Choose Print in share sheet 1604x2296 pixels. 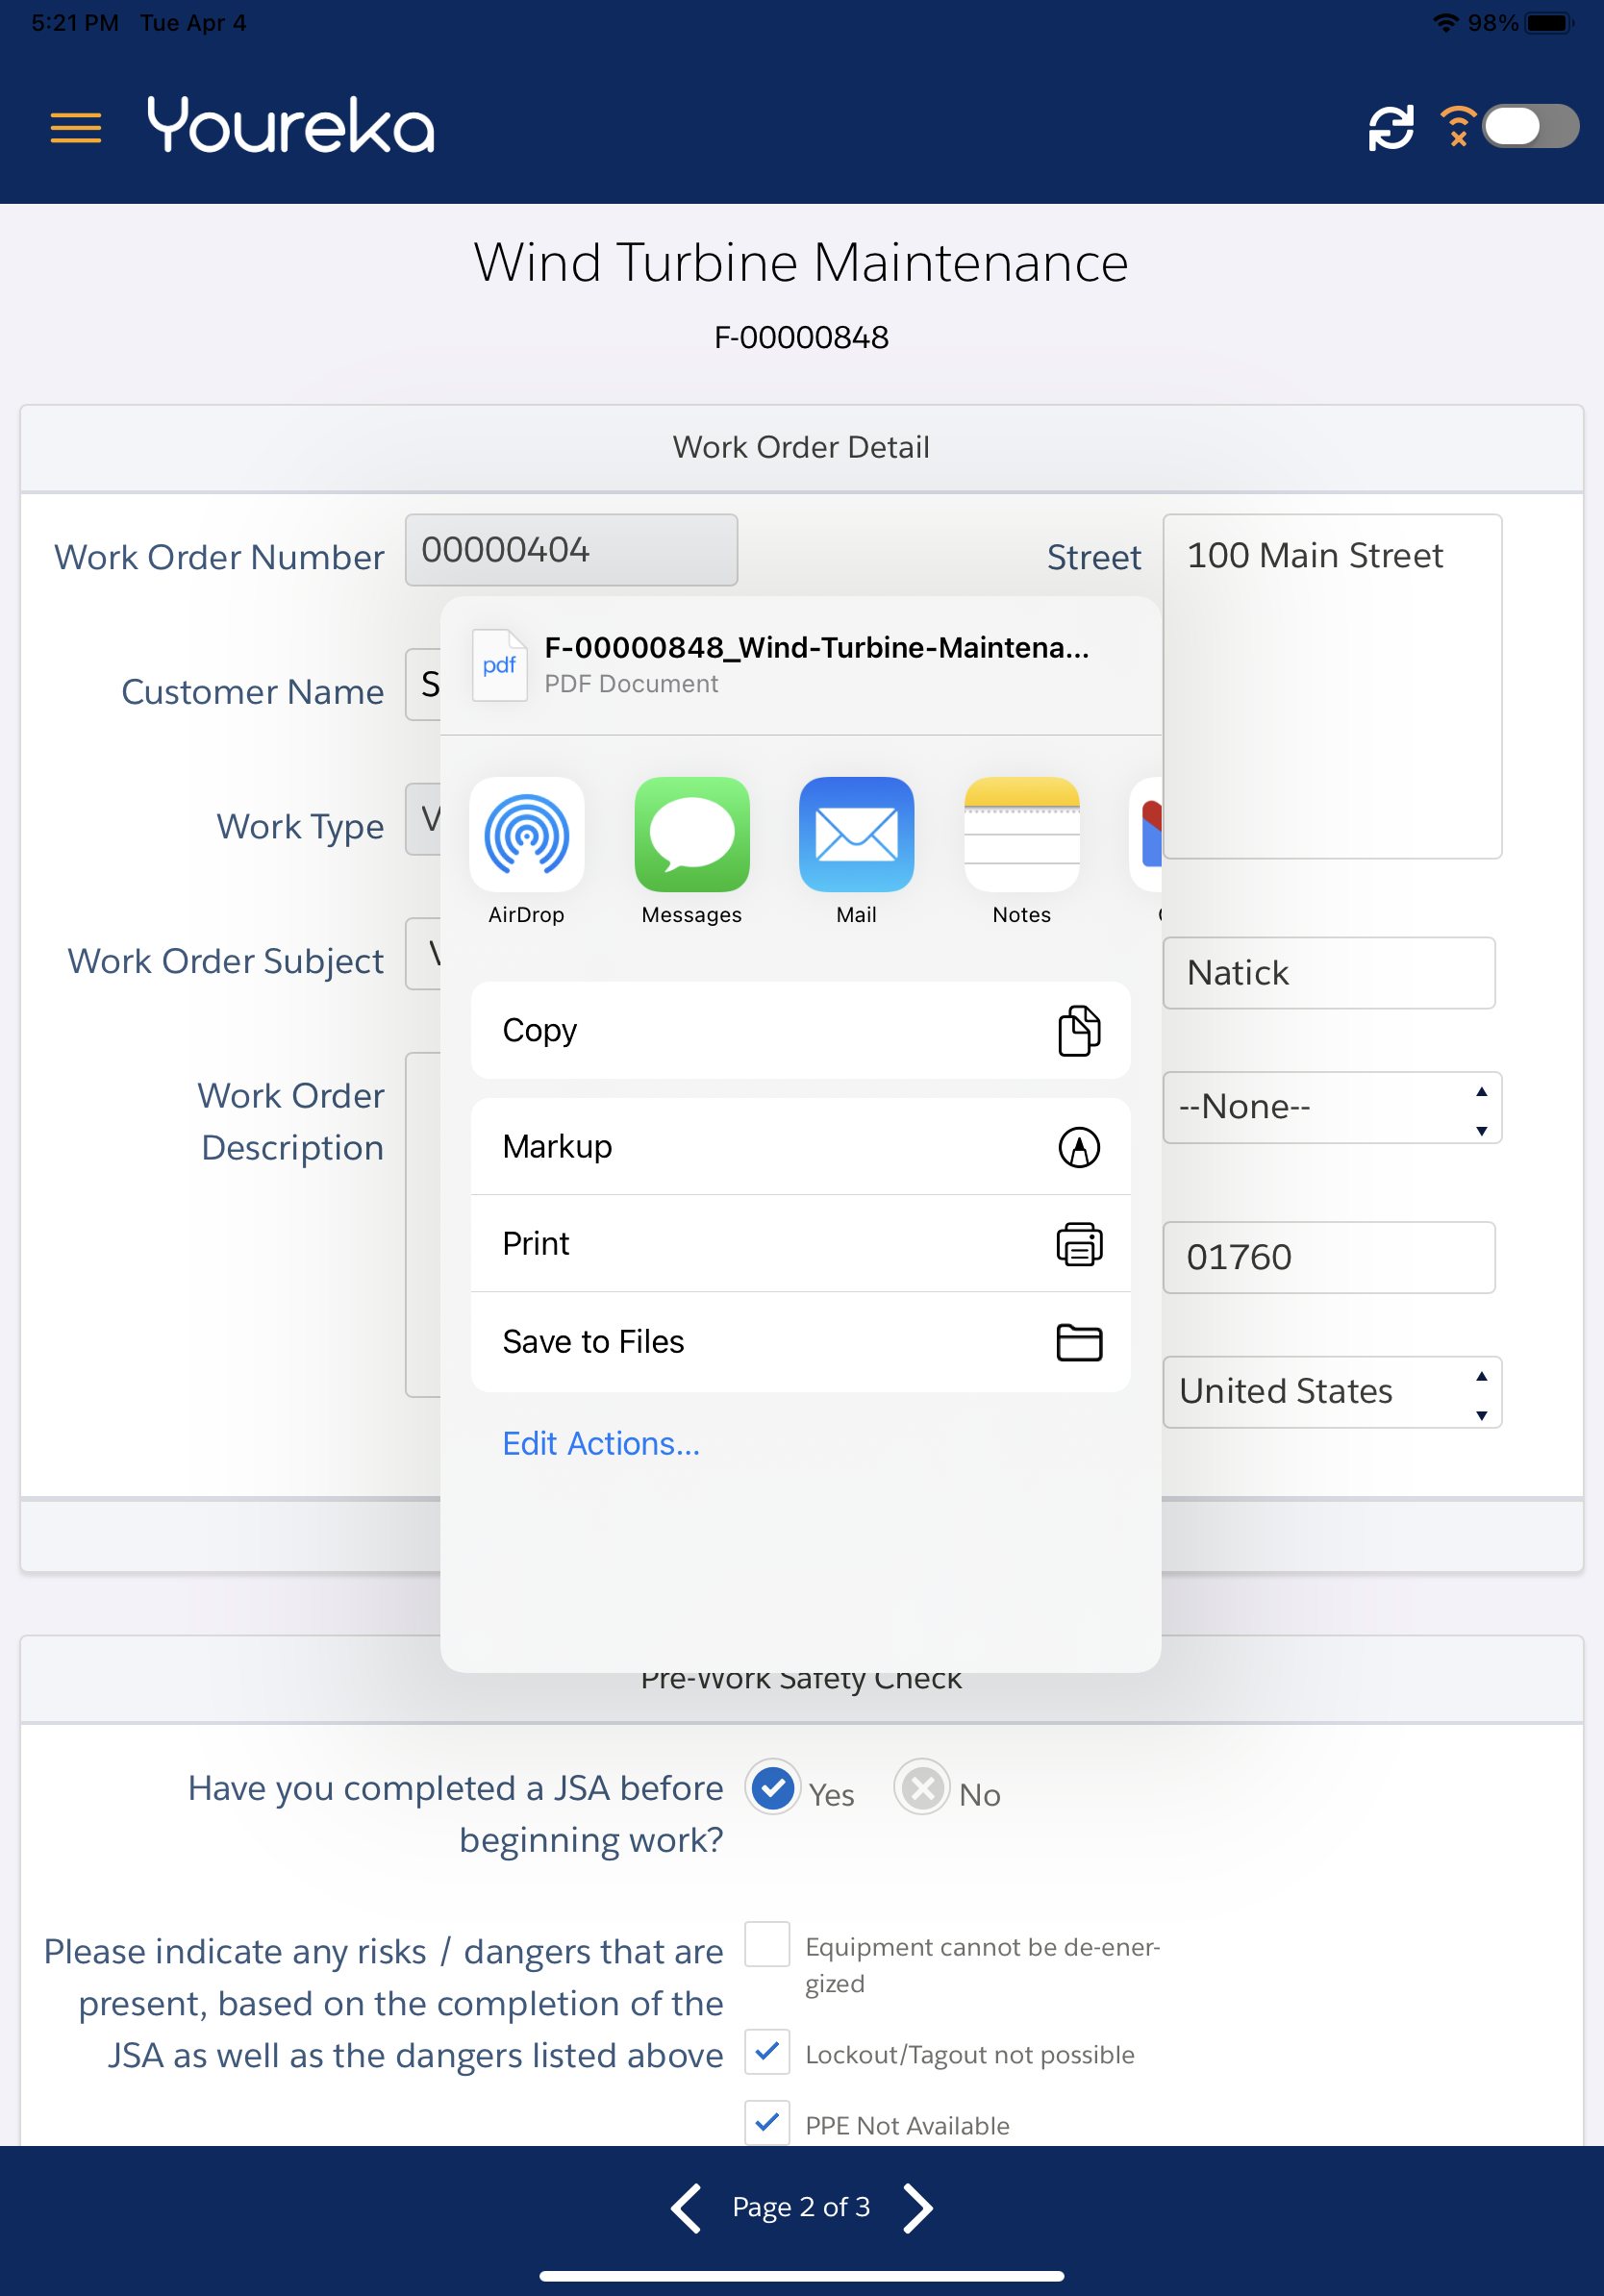coord(800,1244)
